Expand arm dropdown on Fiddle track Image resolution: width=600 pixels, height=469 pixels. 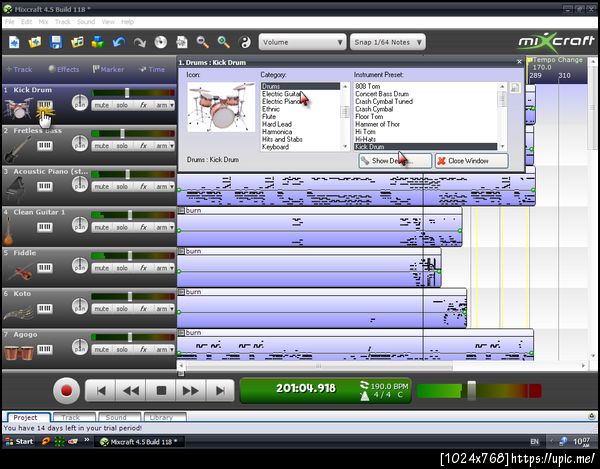pos(172,268)
